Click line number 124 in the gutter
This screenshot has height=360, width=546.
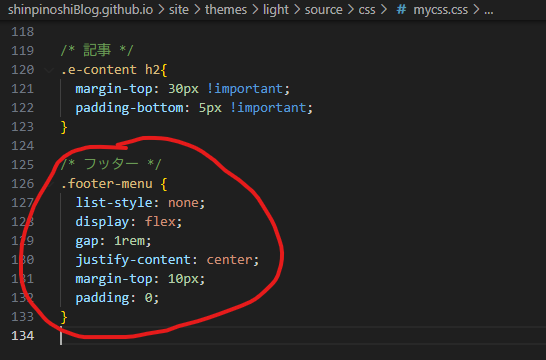click(x=23, y=146)
